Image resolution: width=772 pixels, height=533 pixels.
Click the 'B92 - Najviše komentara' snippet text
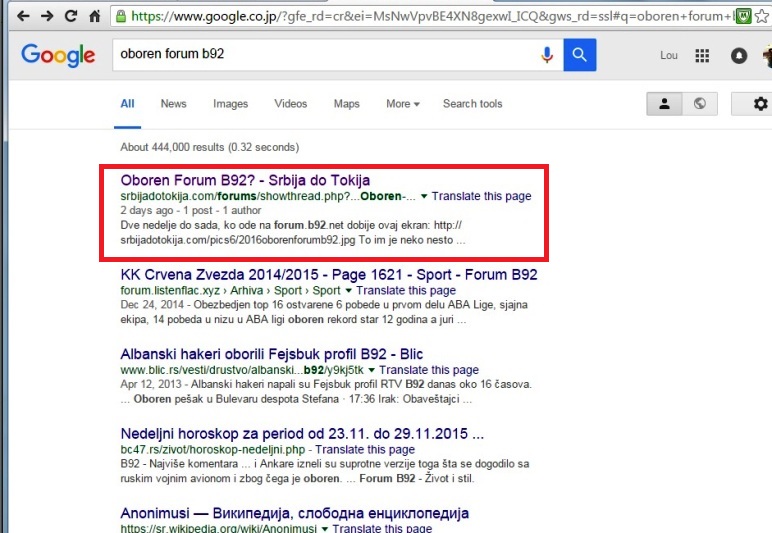(324, 471)
